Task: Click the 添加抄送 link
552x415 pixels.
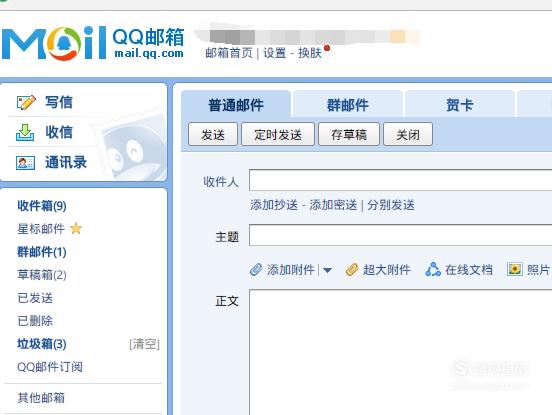Action: pyautogui.click(x=274, y=205)
